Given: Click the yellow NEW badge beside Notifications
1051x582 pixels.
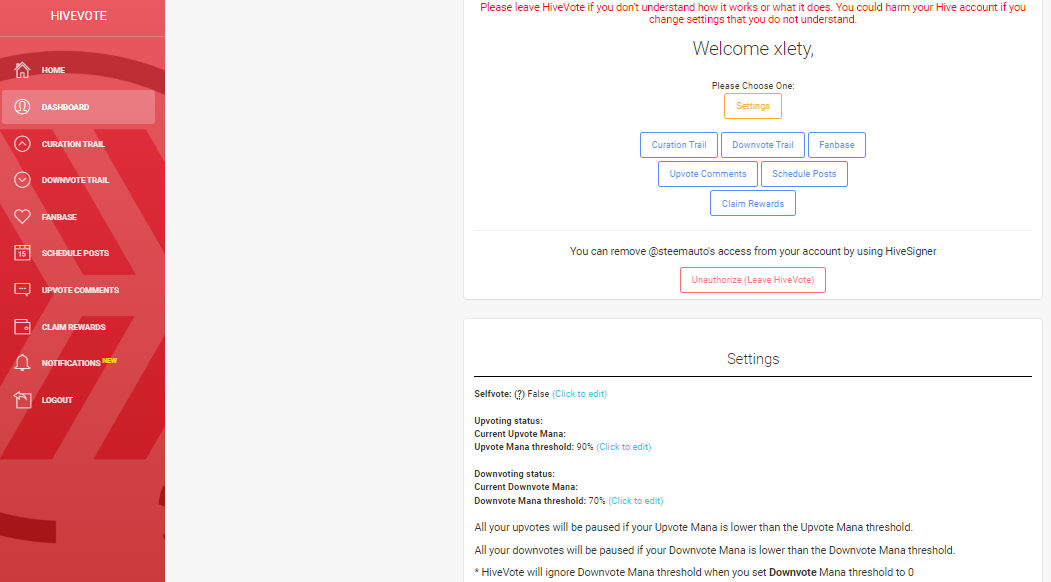Looking at the screenshot, I should tap(109, 360).
